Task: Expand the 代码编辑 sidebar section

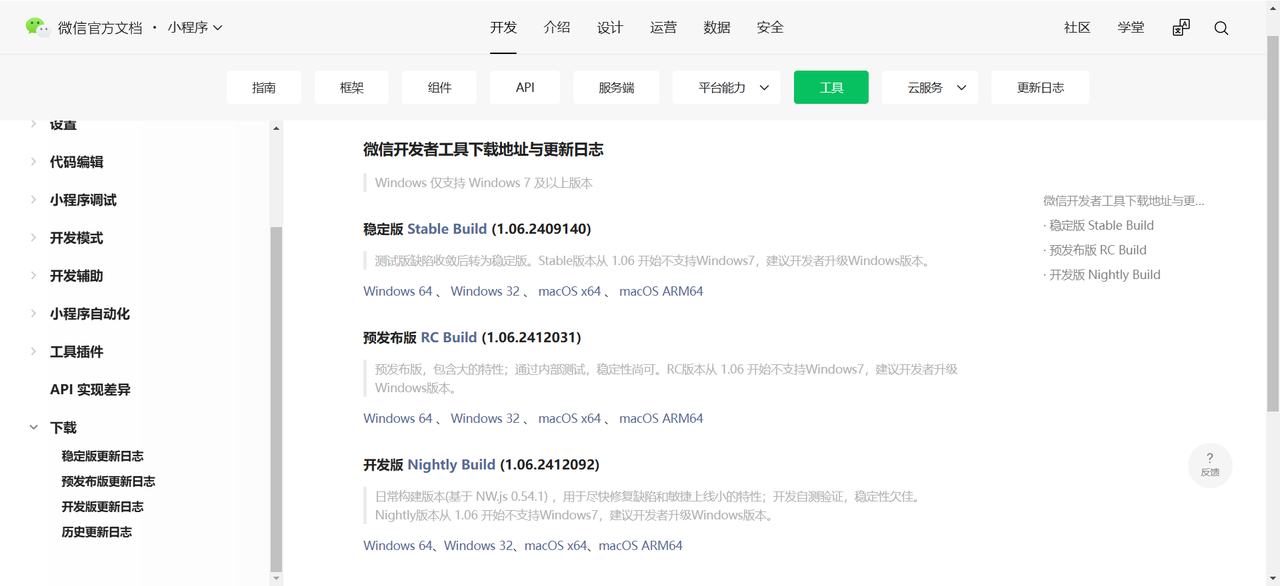Action: tap(76, 162)
